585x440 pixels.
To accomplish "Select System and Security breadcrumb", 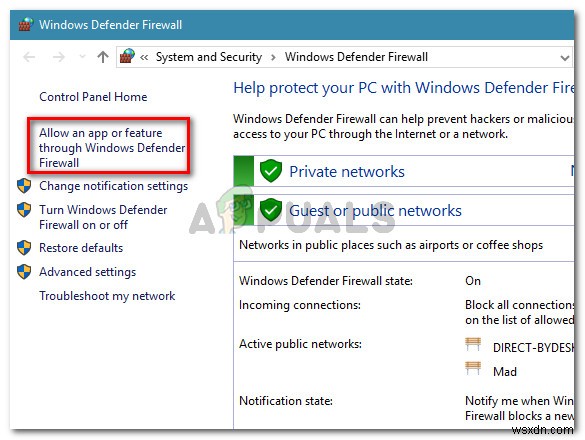I will (x=209, y=57).
